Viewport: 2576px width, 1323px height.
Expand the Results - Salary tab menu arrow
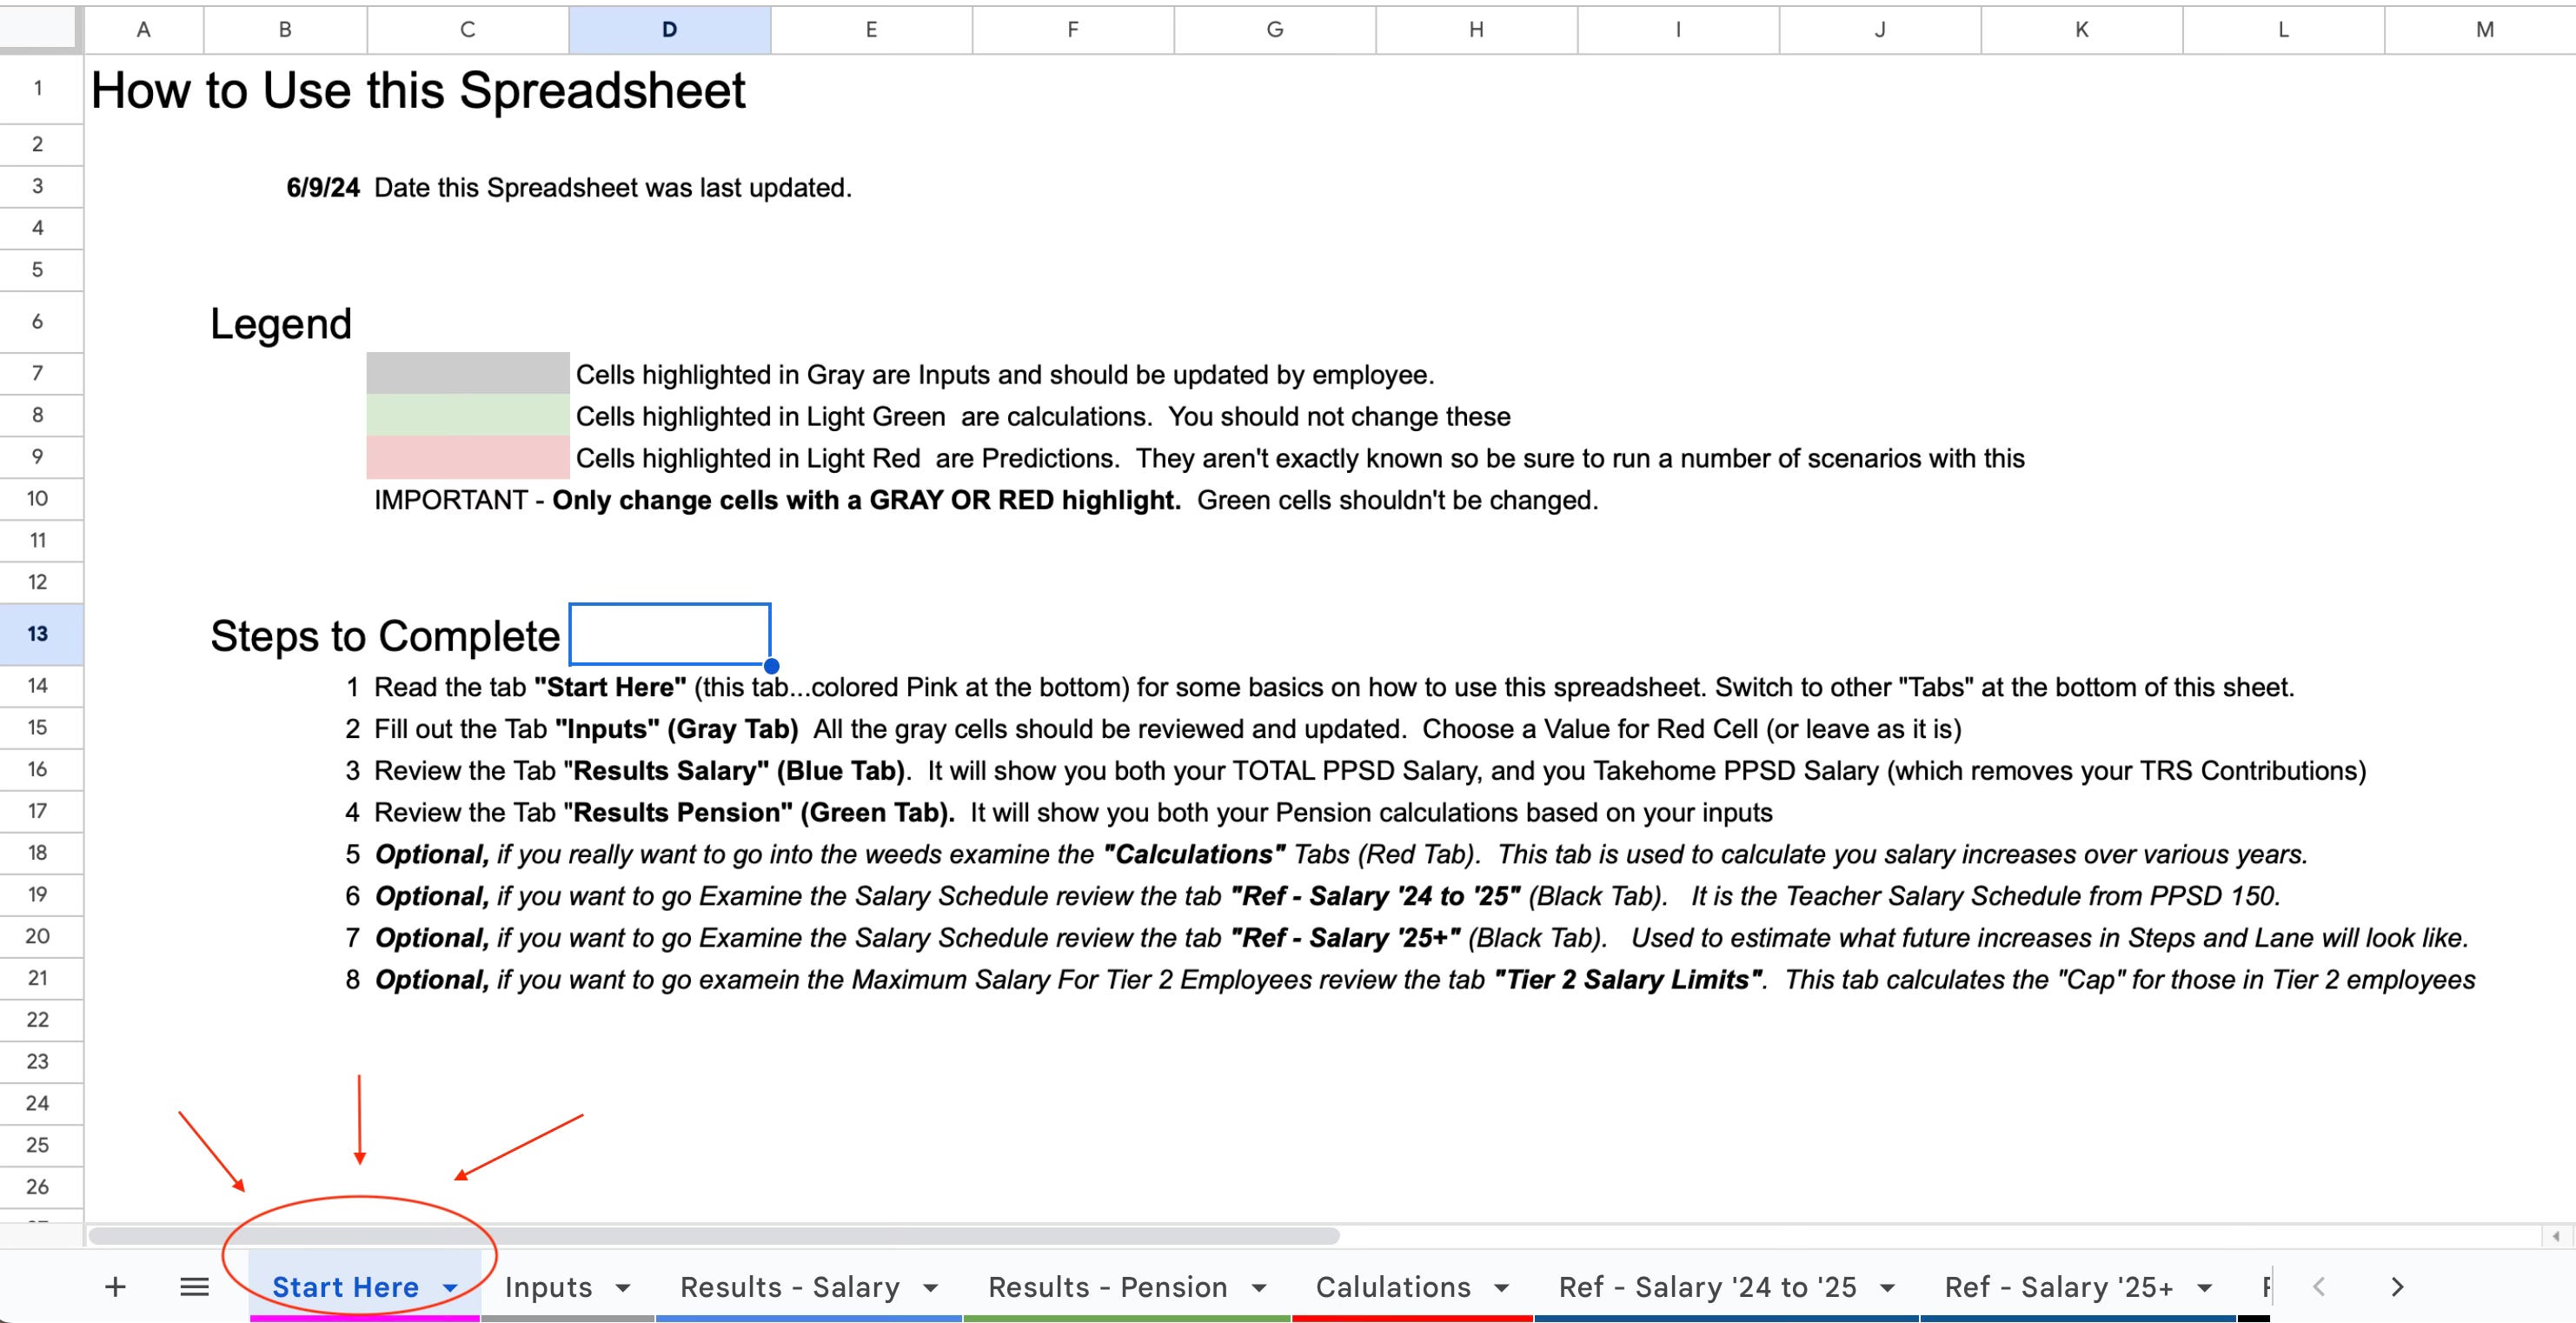pyautogui.click(x=930, y=1287)
